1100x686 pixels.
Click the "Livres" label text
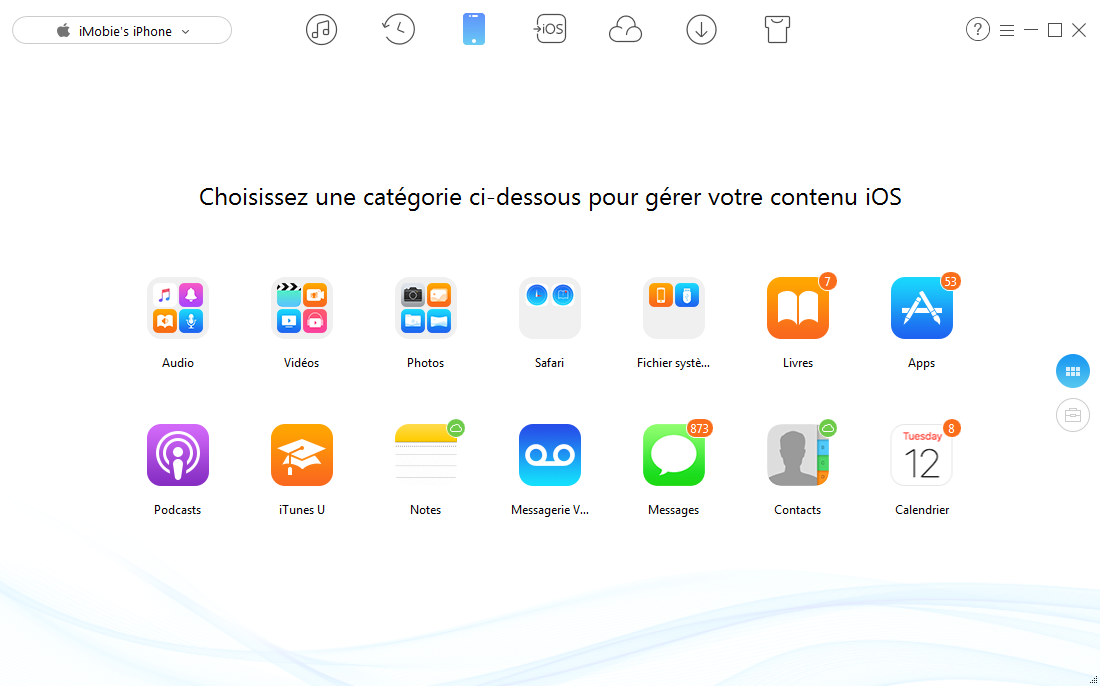tap(798, 363)
